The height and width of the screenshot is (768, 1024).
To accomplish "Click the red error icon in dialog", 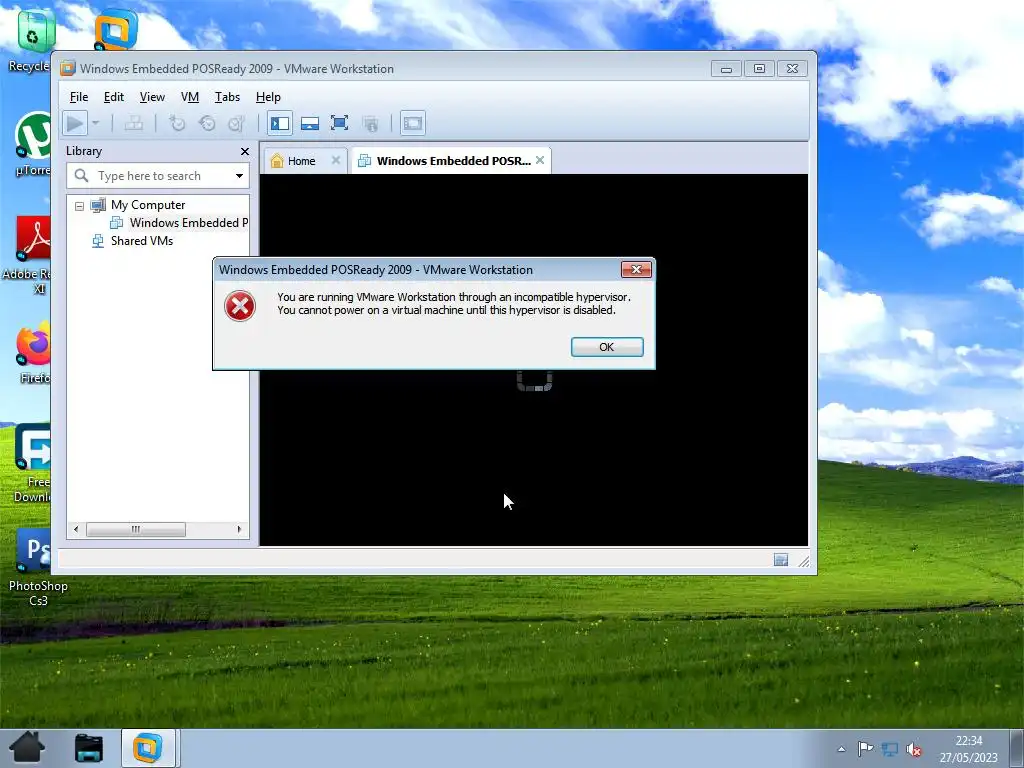I will click(240, 306).
